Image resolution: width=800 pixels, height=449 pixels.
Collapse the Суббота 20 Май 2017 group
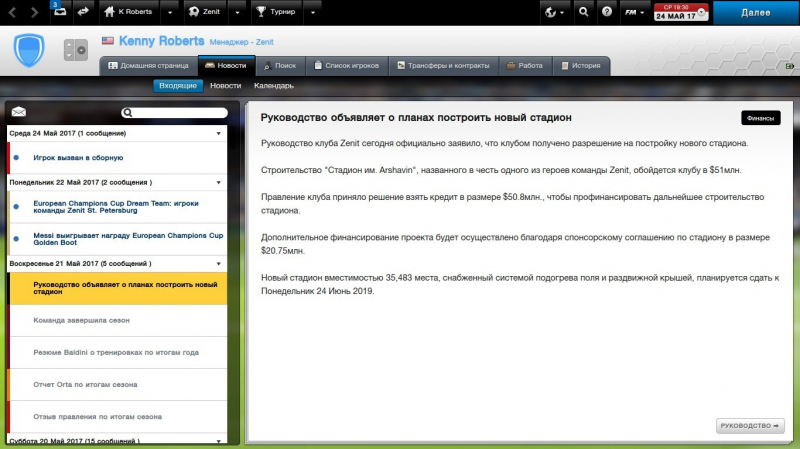pyautogui.click(x=218, y=441)
